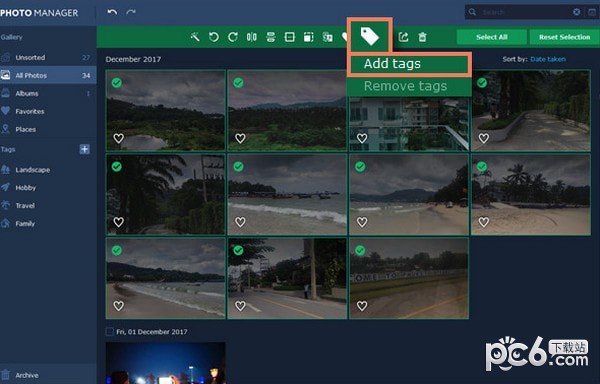The height and width of the screenshot is (384, 600).
Task: Favorite the waves and boats photo heart
Action: 240,222
